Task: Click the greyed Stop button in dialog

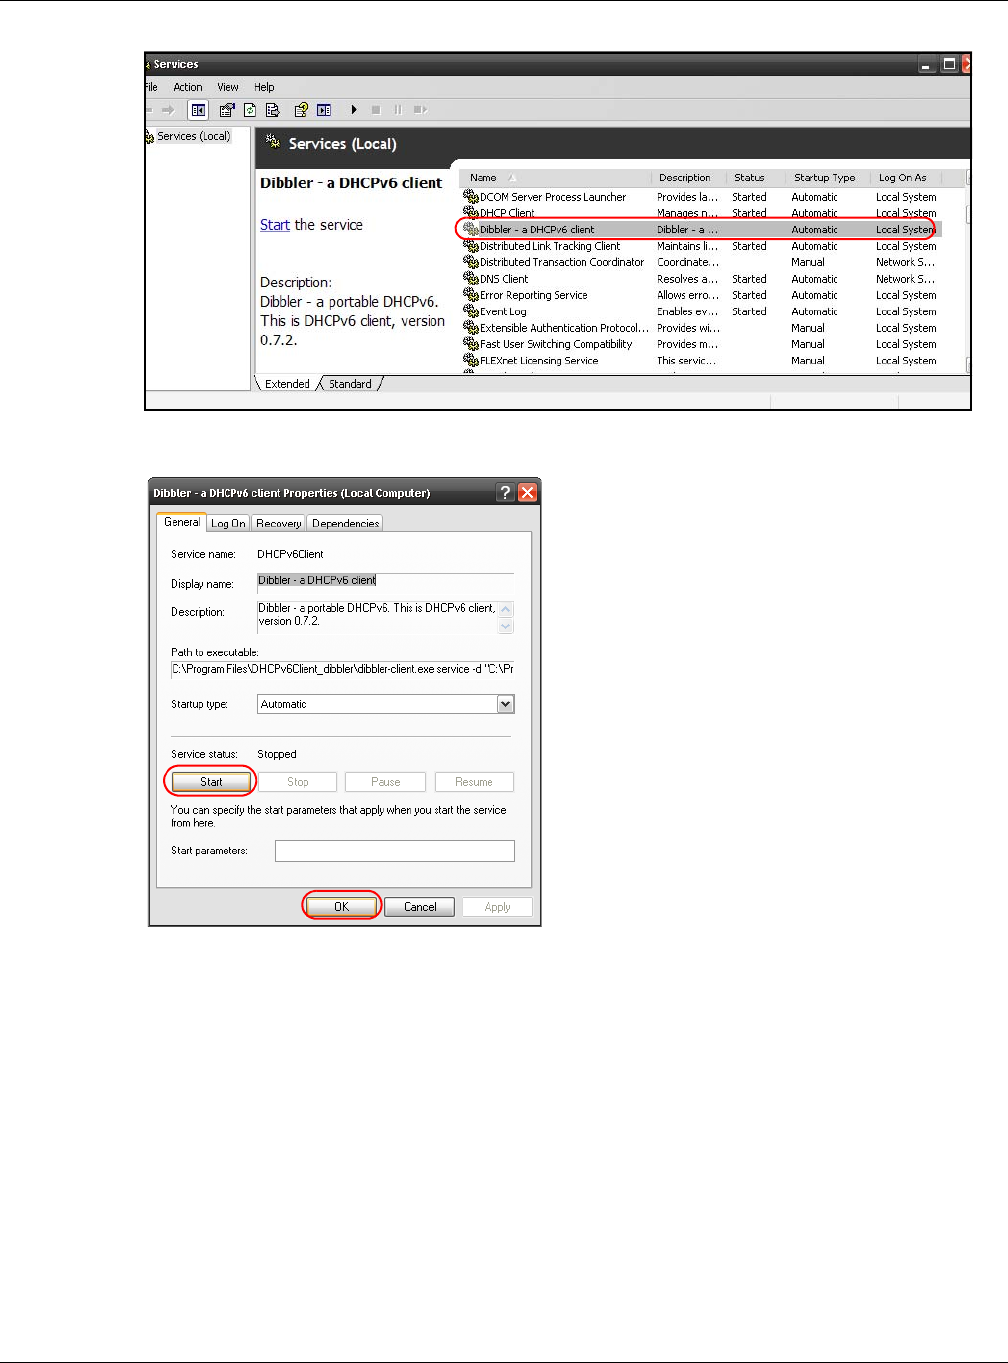Action: [298, 782]
